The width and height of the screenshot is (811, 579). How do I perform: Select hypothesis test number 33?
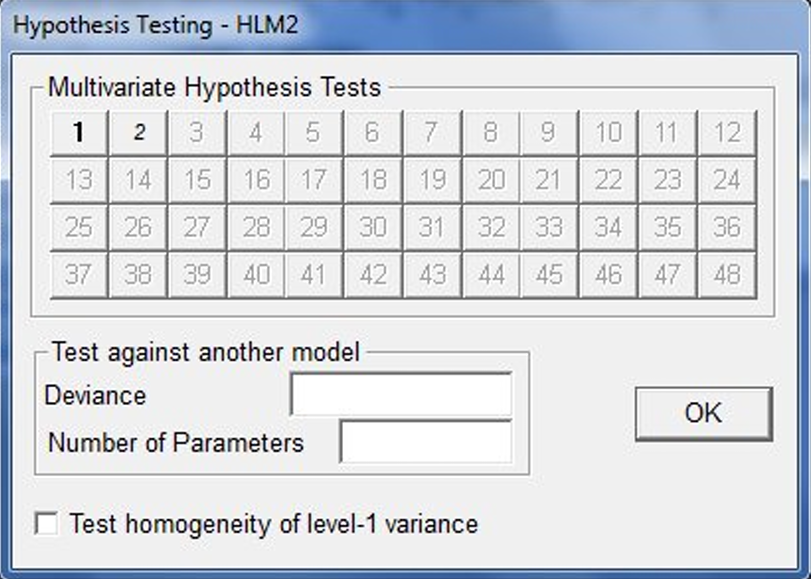pyautogui.click(x=550, y=227)
